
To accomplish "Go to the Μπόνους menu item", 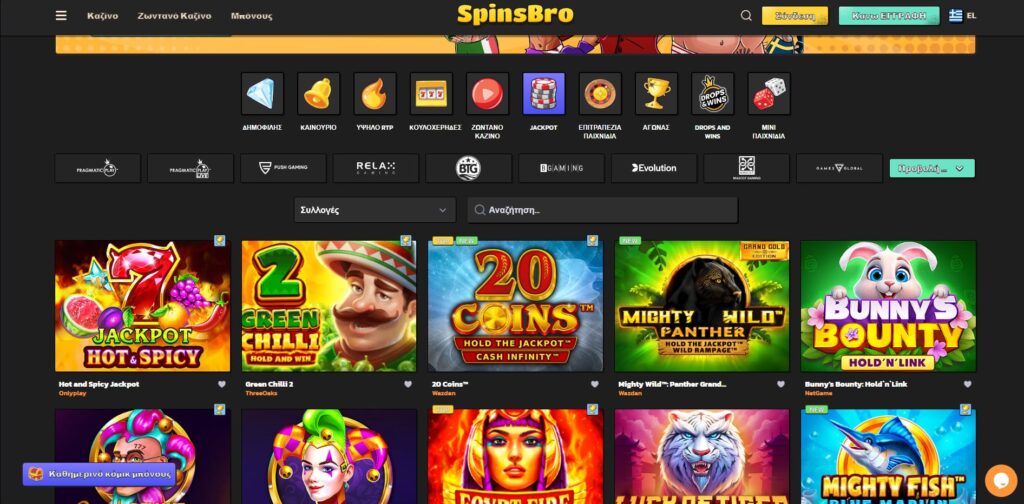I will (x=251, y=16).
